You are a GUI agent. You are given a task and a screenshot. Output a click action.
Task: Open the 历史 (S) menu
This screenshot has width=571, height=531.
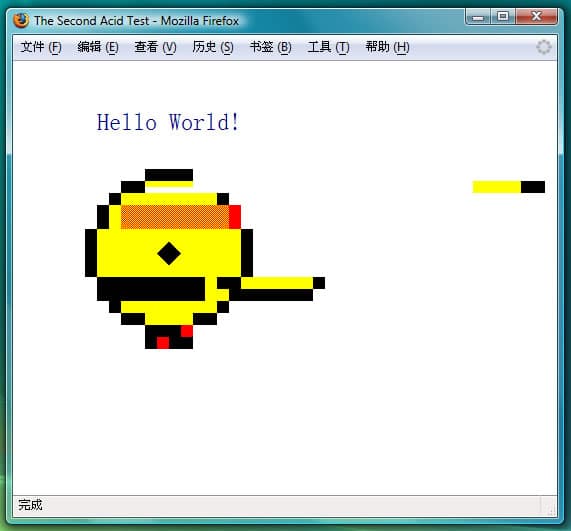pyautogui.click(x=213, y=47)
